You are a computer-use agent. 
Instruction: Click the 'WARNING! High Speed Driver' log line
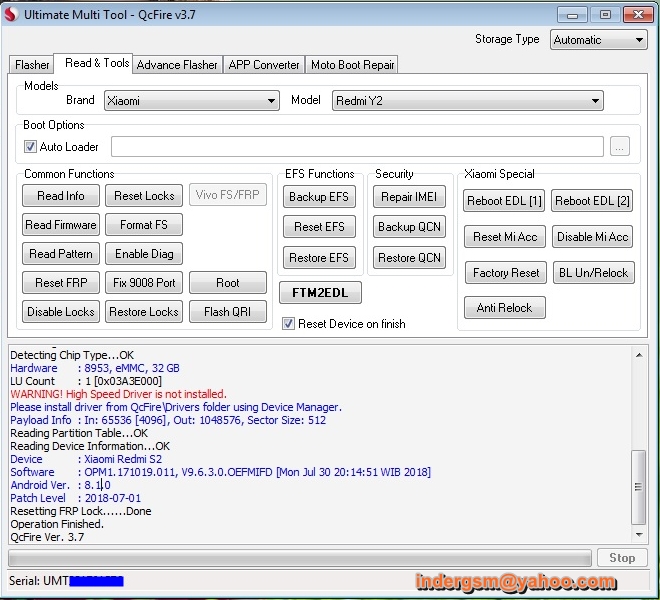coord(118,394)
